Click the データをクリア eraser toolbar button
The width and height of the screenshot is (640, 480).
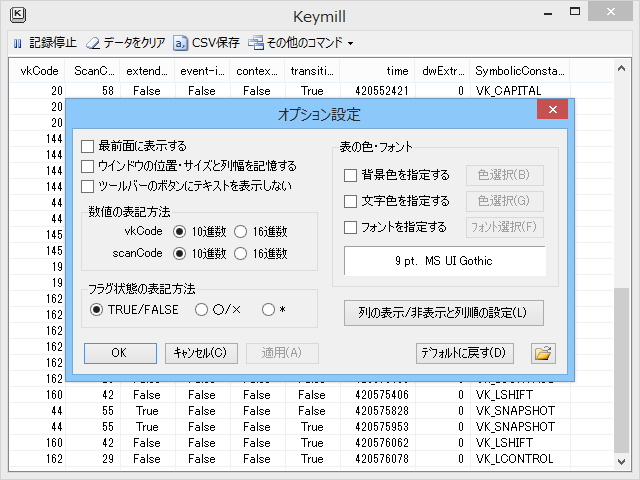(x=126, y=42)
